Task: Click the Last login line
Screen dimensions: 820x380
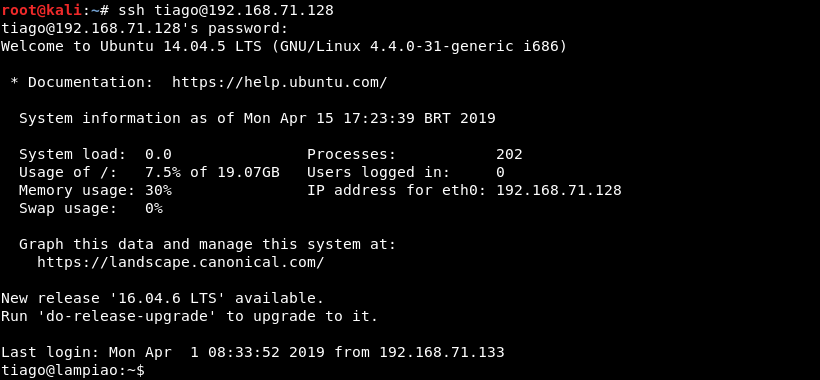Action: point(253,352)
